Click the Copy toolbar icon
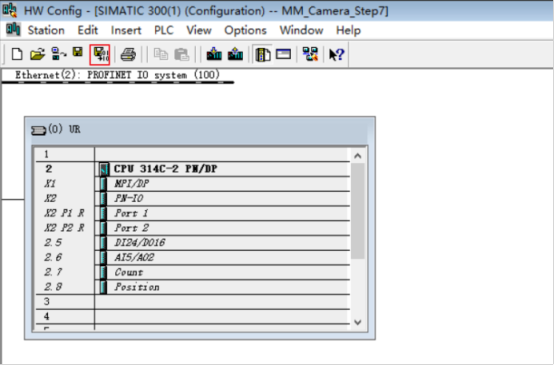 [161, 54]
